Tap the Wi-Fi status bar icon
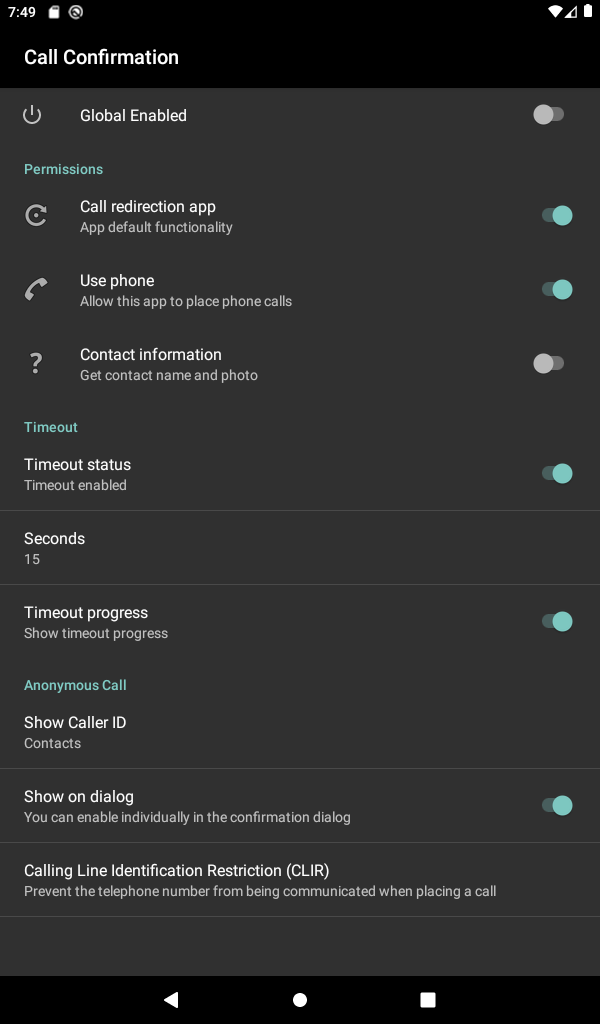Viewport: 600px width, 1024px height. pyautogui.click(x=556, y=12)
